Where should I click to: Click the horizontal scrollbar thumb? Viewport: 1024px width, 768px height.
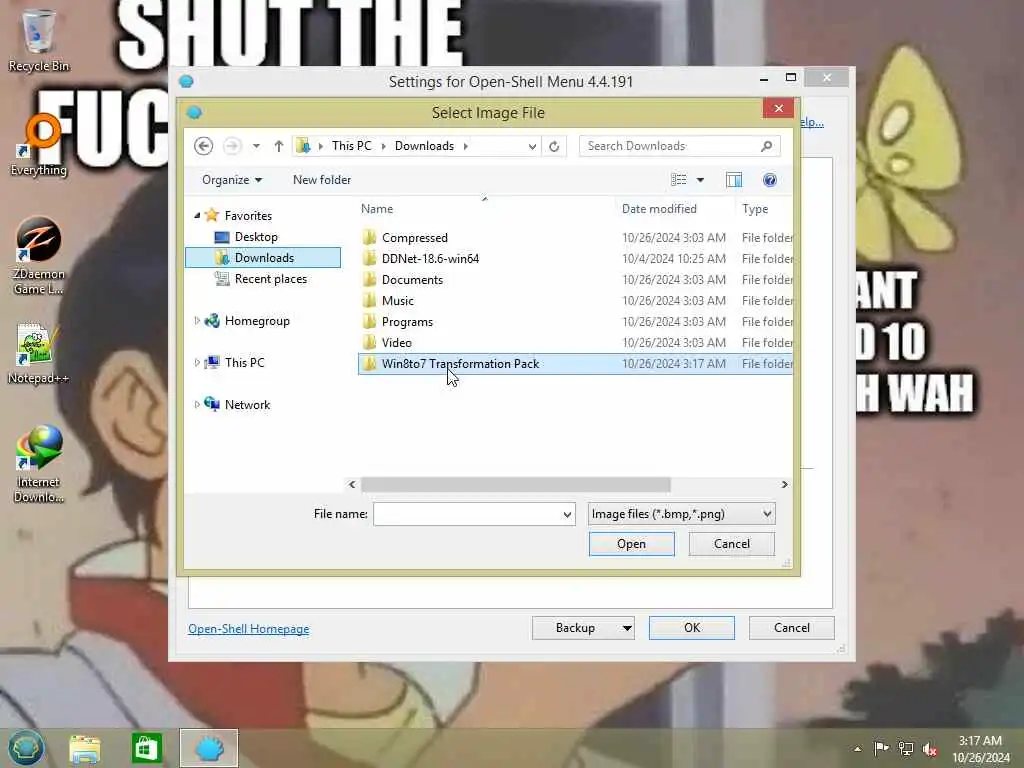(516, 485)
